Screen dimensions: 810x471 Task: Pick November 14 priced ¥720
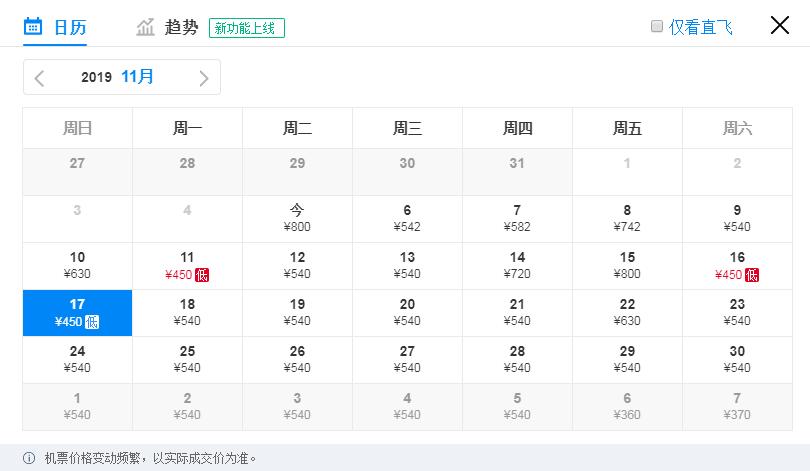(x=517, y=266)
